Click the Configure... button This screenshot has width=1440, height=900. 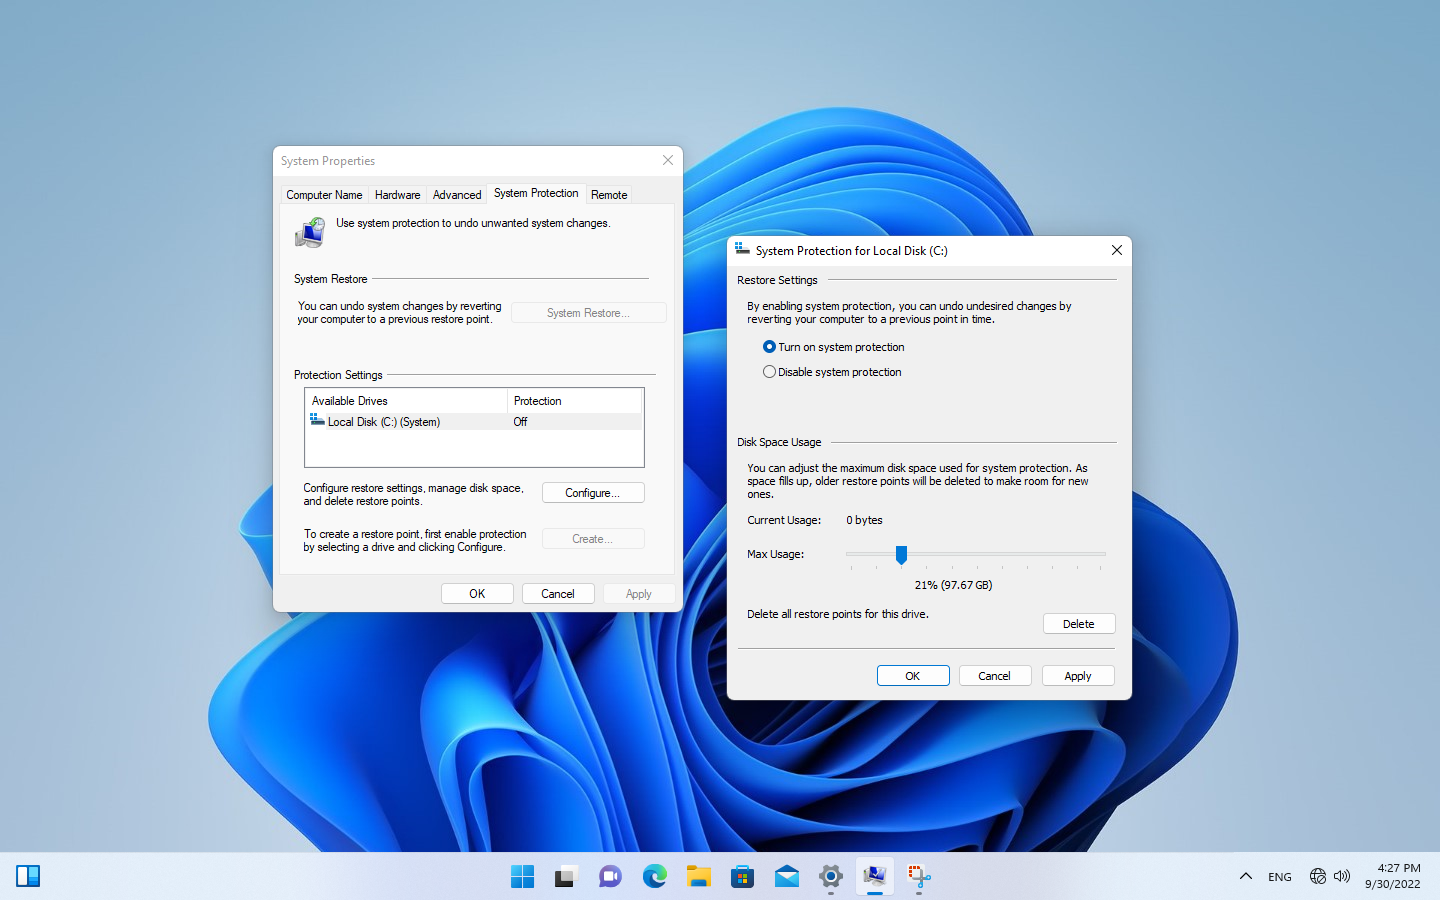pos(593,493)
